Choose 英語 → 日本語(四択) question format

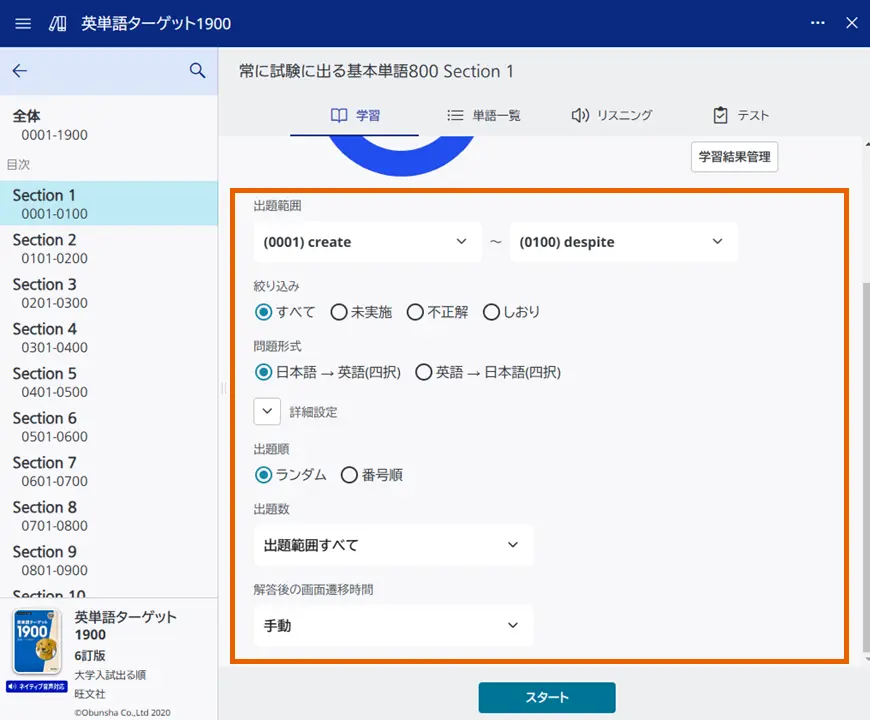click(x=424, y=372)
